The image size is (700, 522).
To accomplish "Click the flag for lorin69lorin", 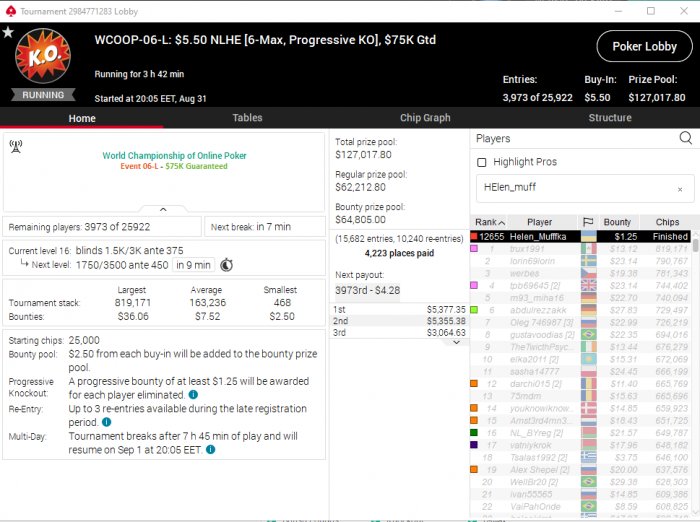I will (x=588, y=261).
